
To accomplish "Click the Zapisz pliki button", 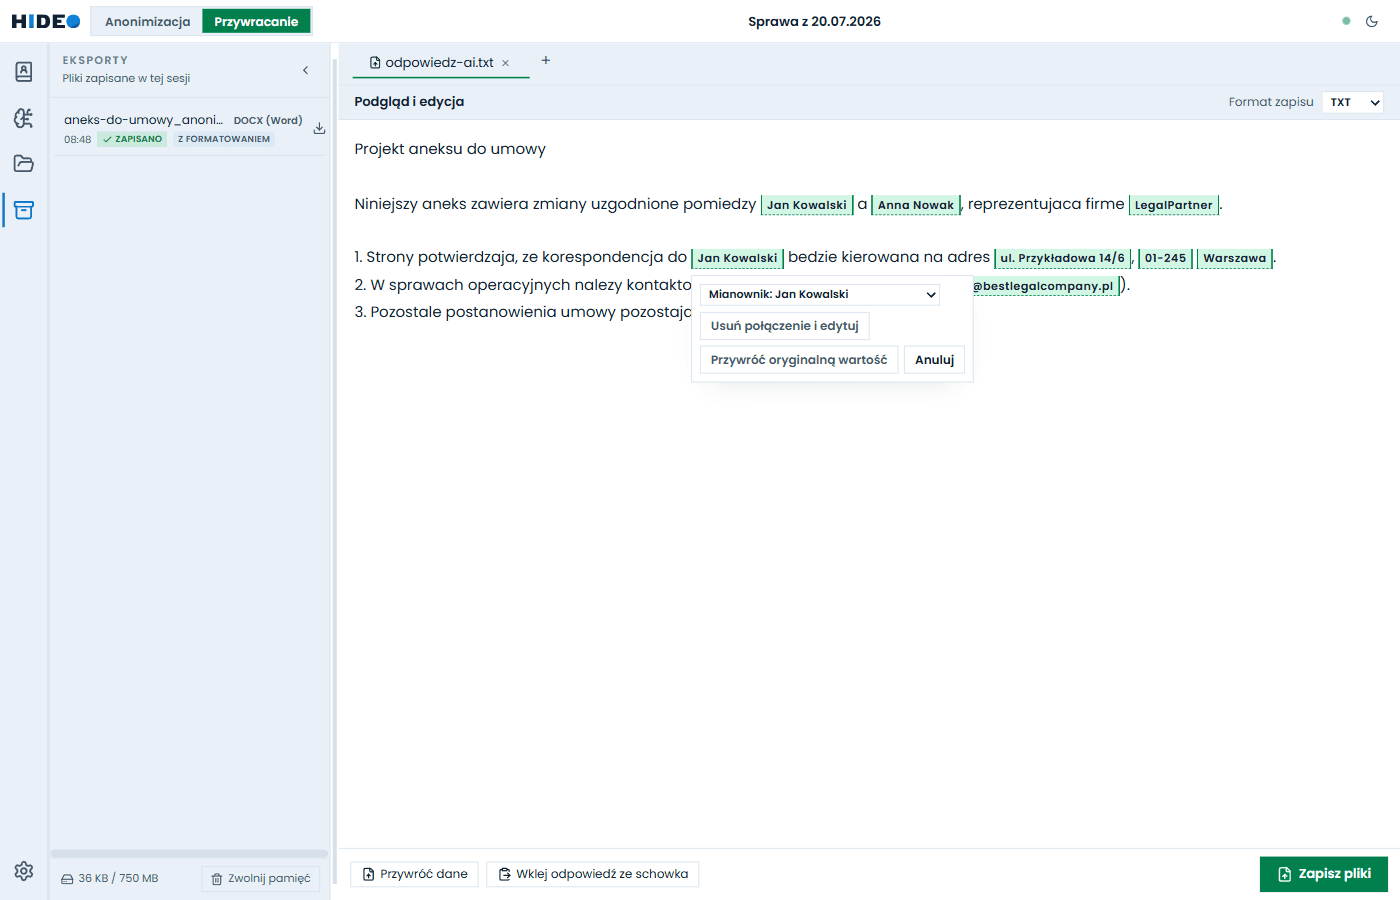I will 1324,874.
